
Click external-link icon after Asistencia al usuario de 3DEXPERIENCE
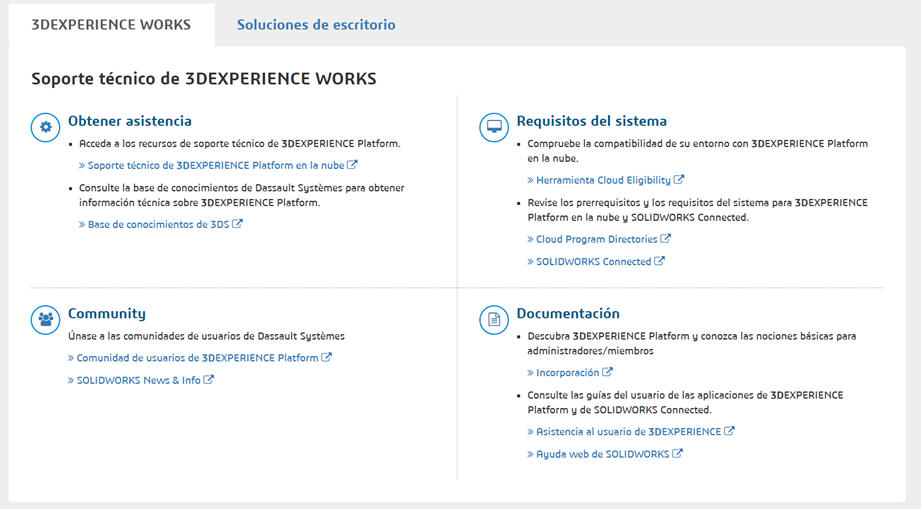coord(729,431)
